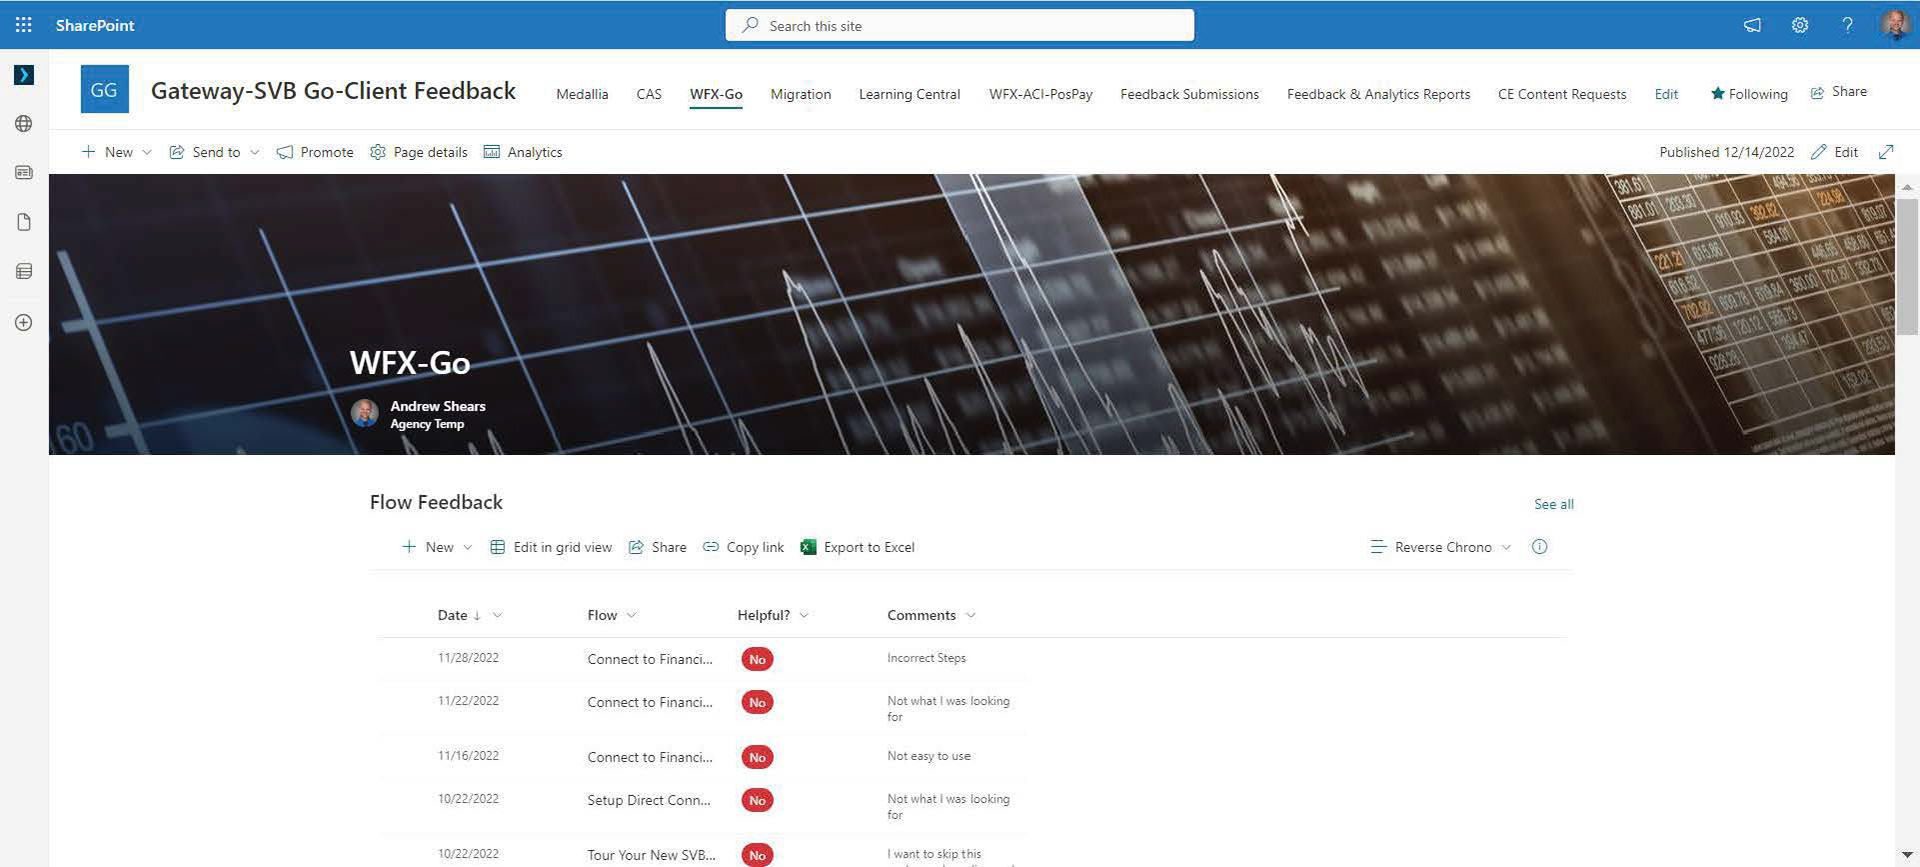Click Copy link in the list toolbar
The width and height of the screenshot is (1920, 867).
743,547
